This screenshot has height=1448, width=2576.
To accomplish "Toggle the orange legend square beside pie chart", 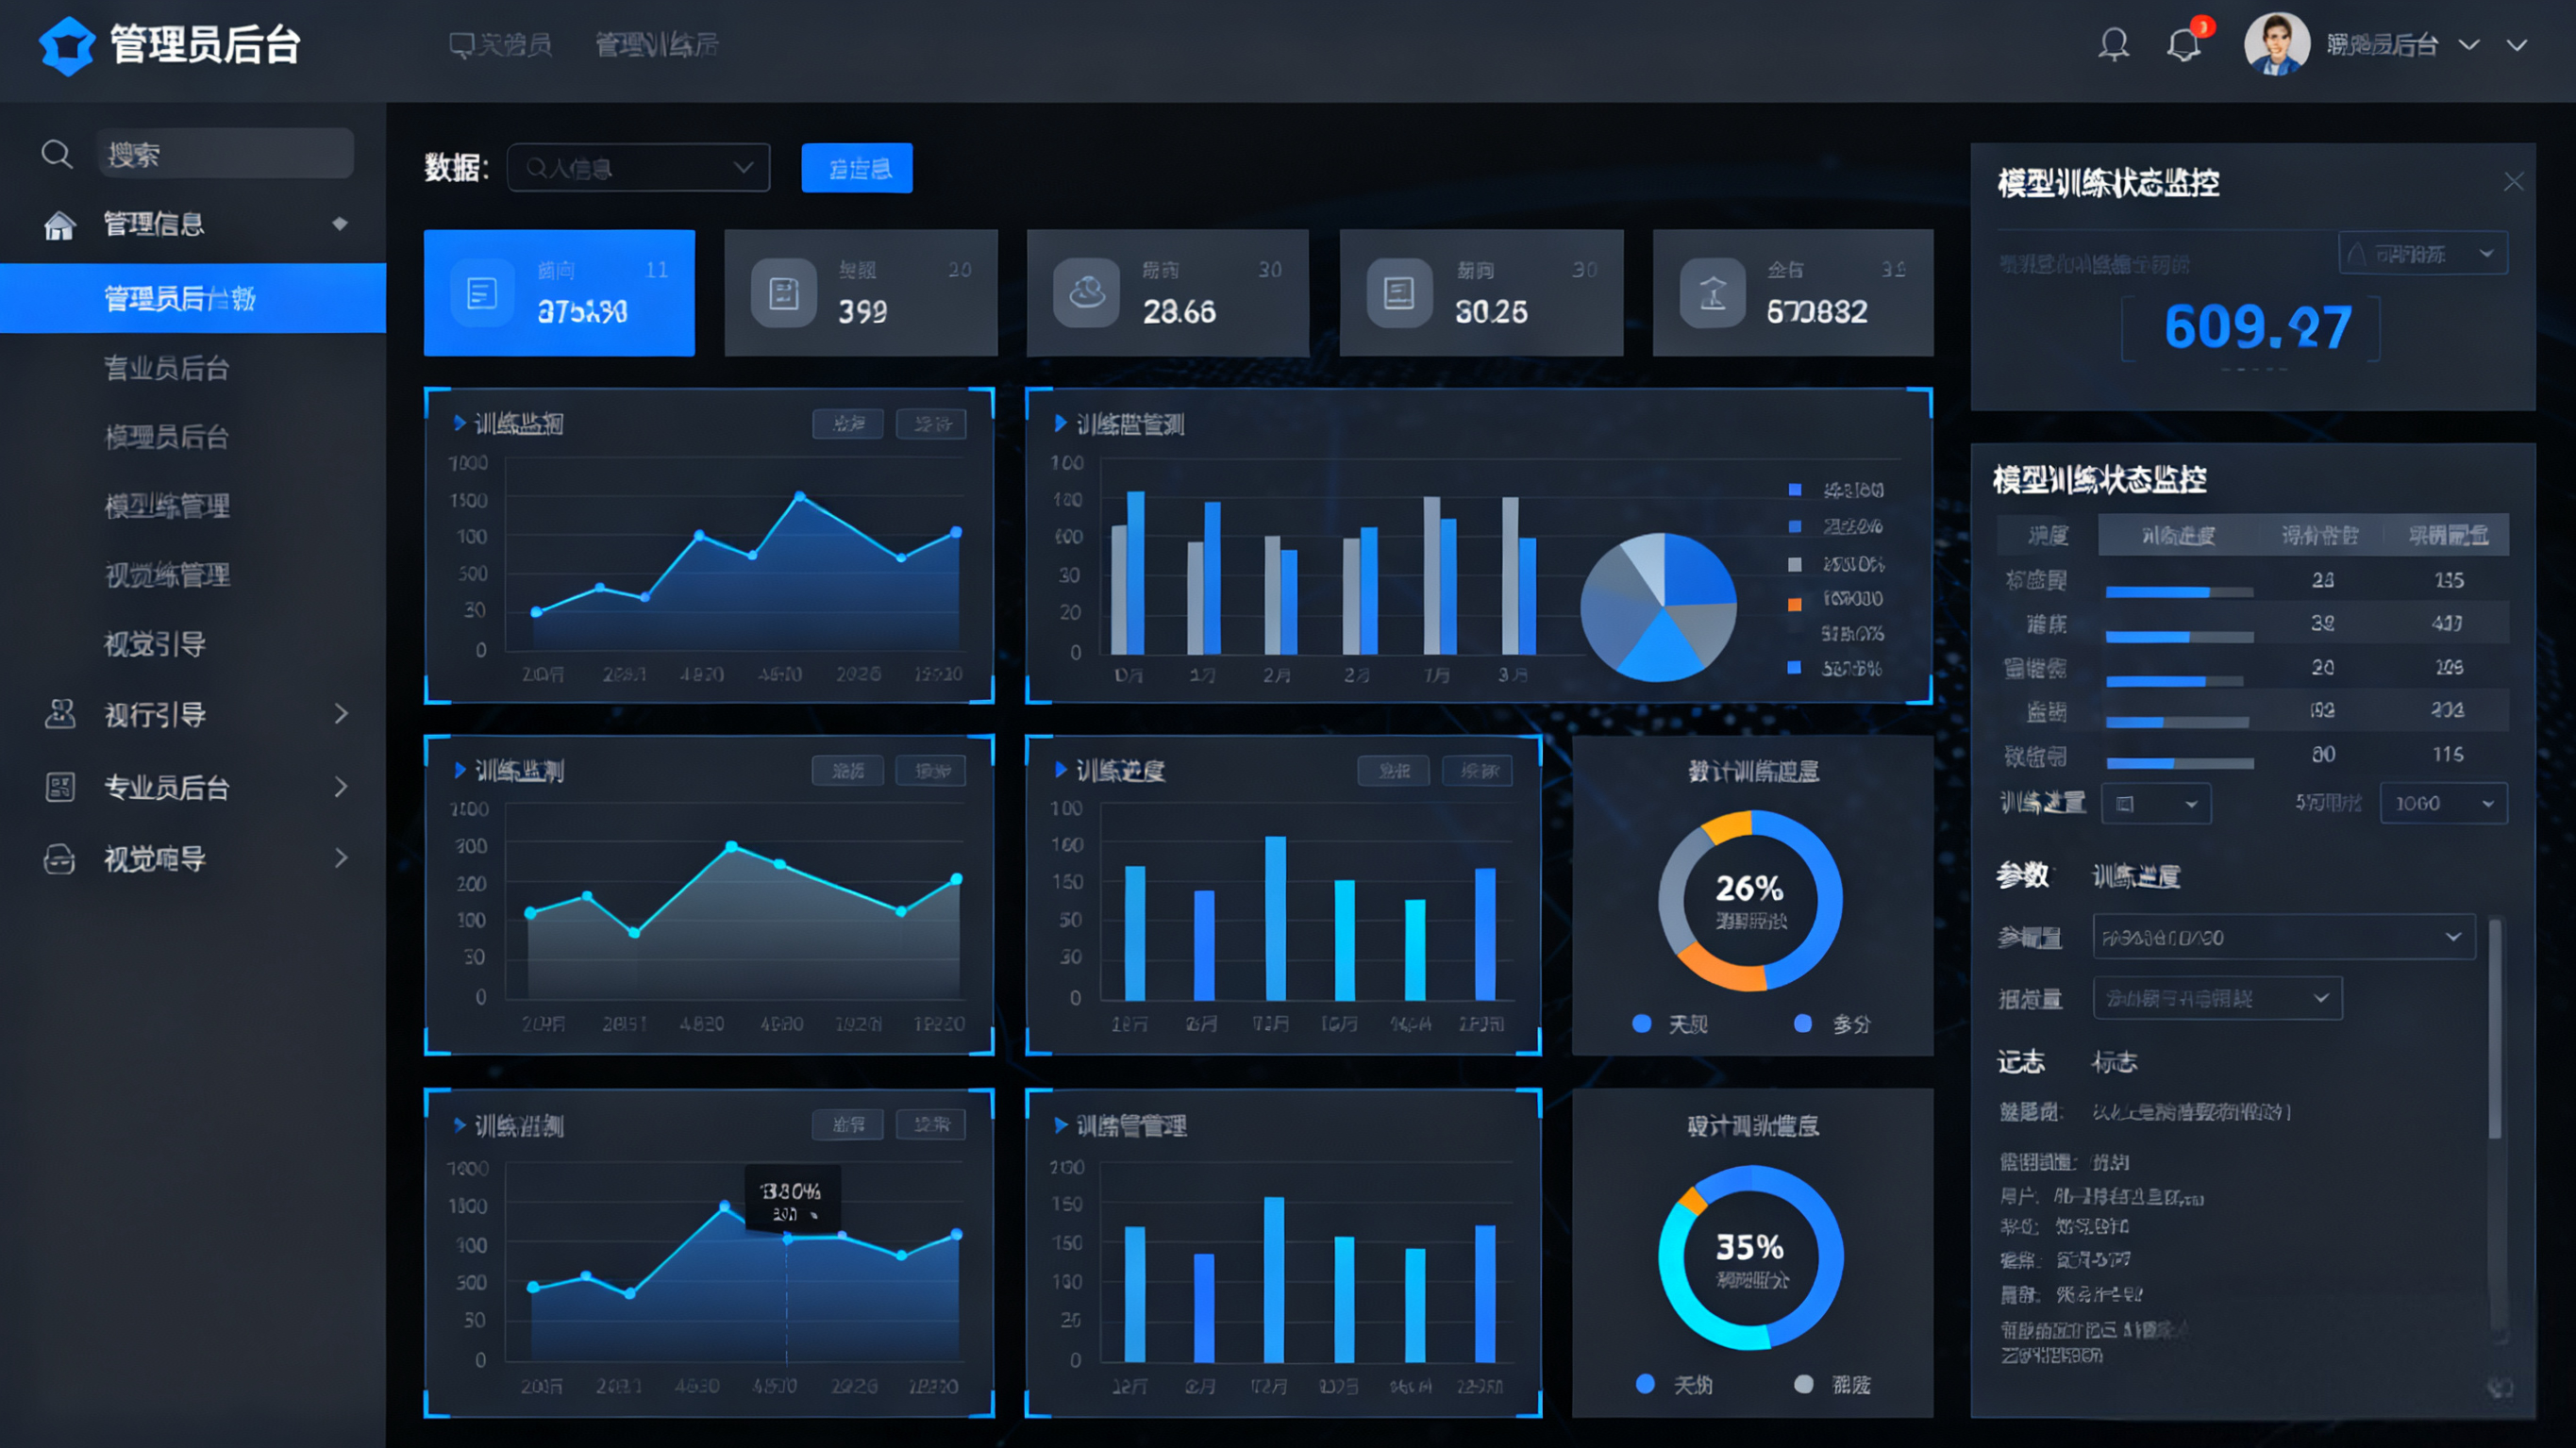I will tap(1795, 604).
